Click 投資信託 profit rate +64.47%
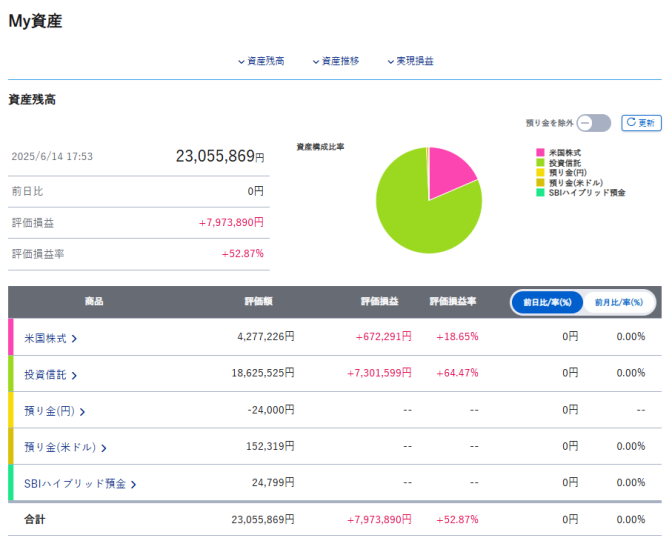The height and width of the screenshot is (538, 672). click(x=457, y=373)
